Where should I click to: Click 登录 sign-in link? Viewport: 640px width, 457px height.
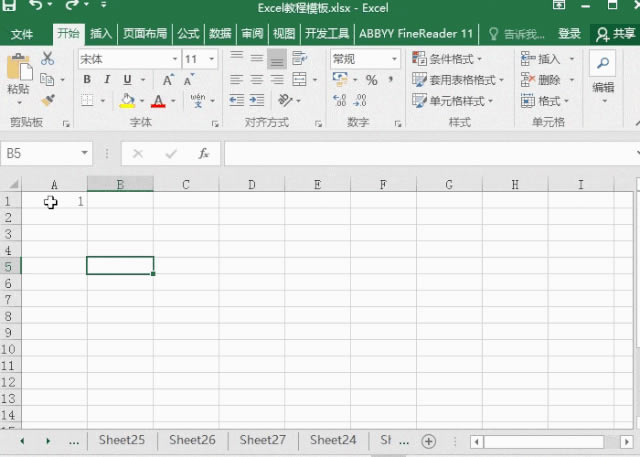(x=569, y=34)
